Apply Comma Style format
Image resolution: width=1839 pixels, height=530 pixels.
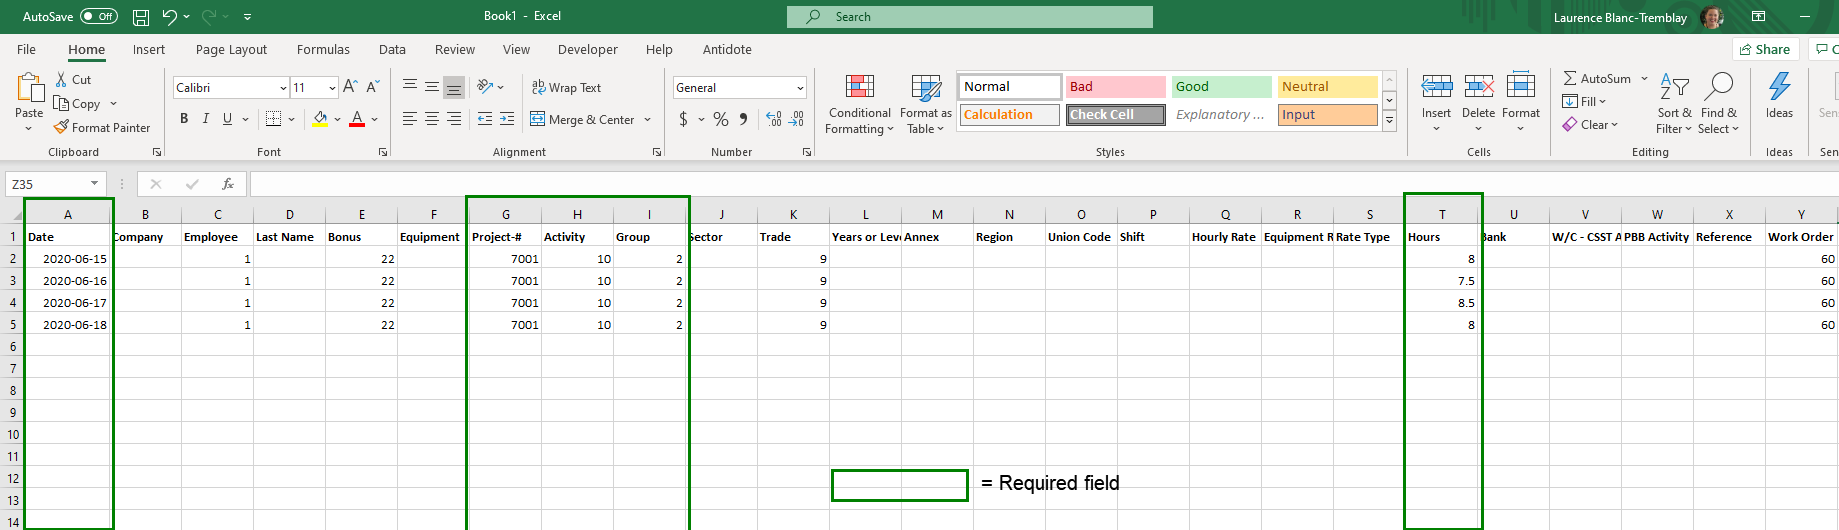[x=743, y=119]
